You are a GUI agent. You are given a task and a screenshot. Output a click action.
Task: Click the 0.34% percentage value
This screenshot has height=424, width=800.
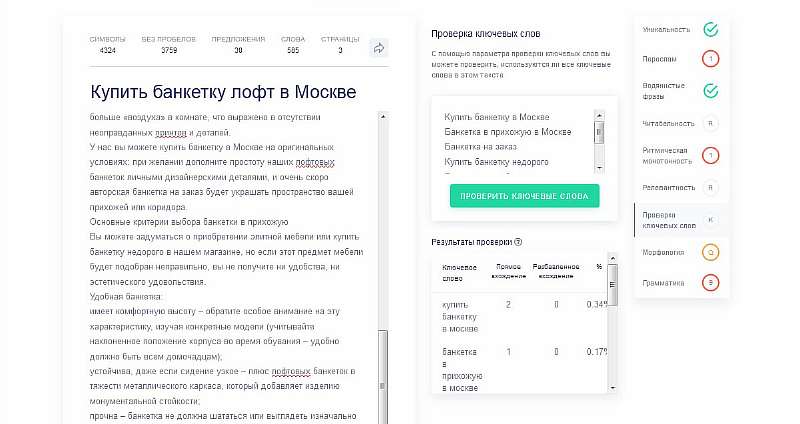pos(596,305)
